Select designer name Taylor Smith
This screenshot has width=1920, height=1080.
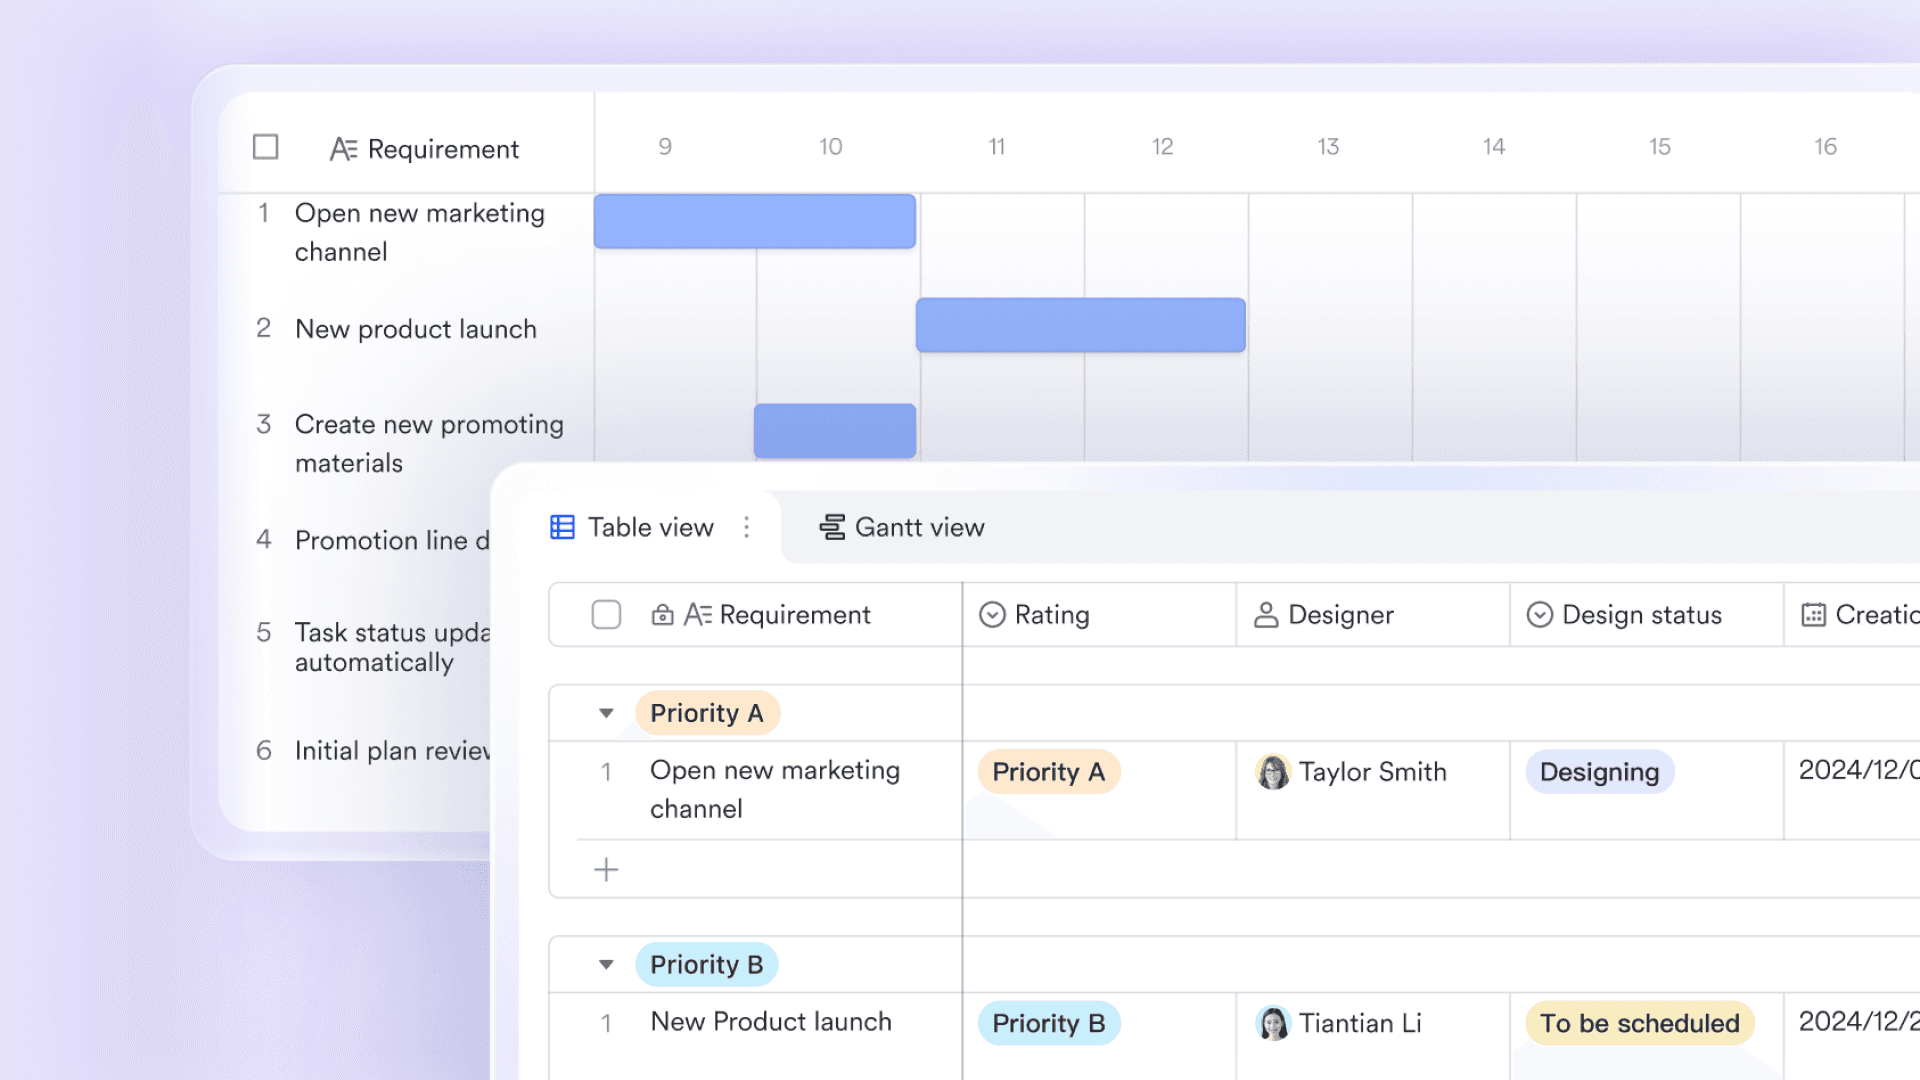click(x=1373, y=772)
